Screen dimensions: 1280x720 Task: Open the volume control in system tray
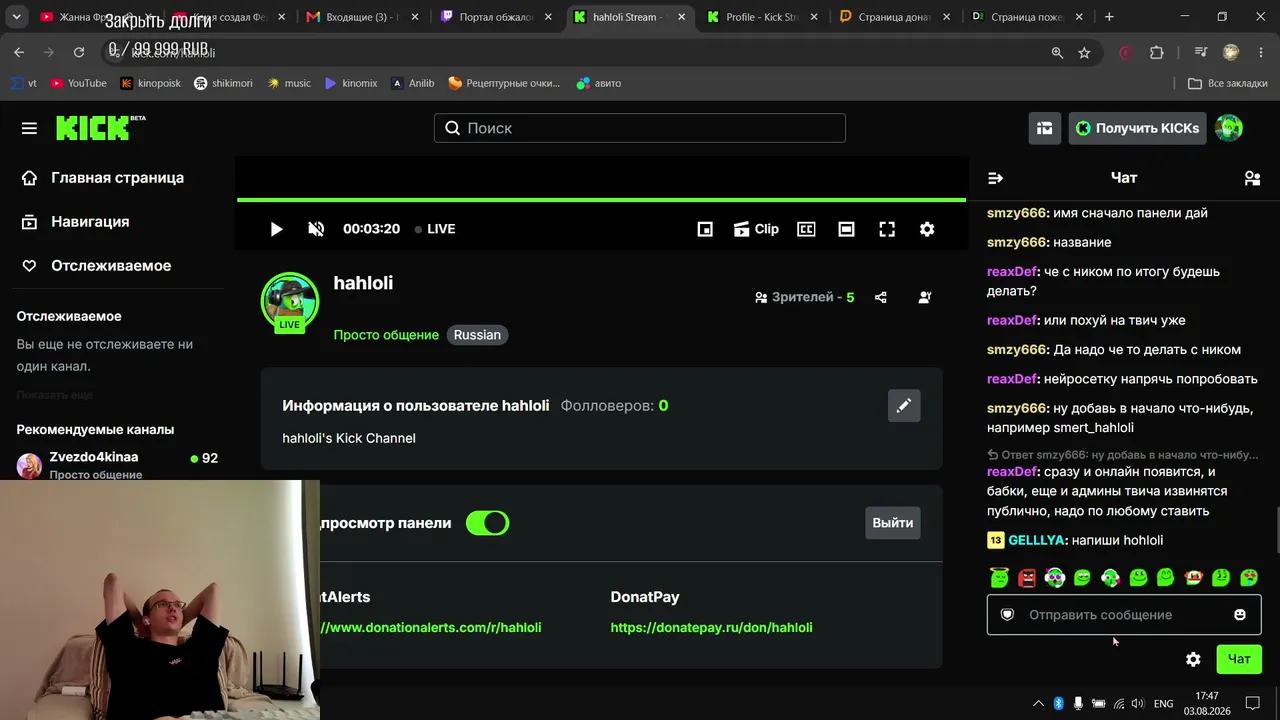point(1139,703)
